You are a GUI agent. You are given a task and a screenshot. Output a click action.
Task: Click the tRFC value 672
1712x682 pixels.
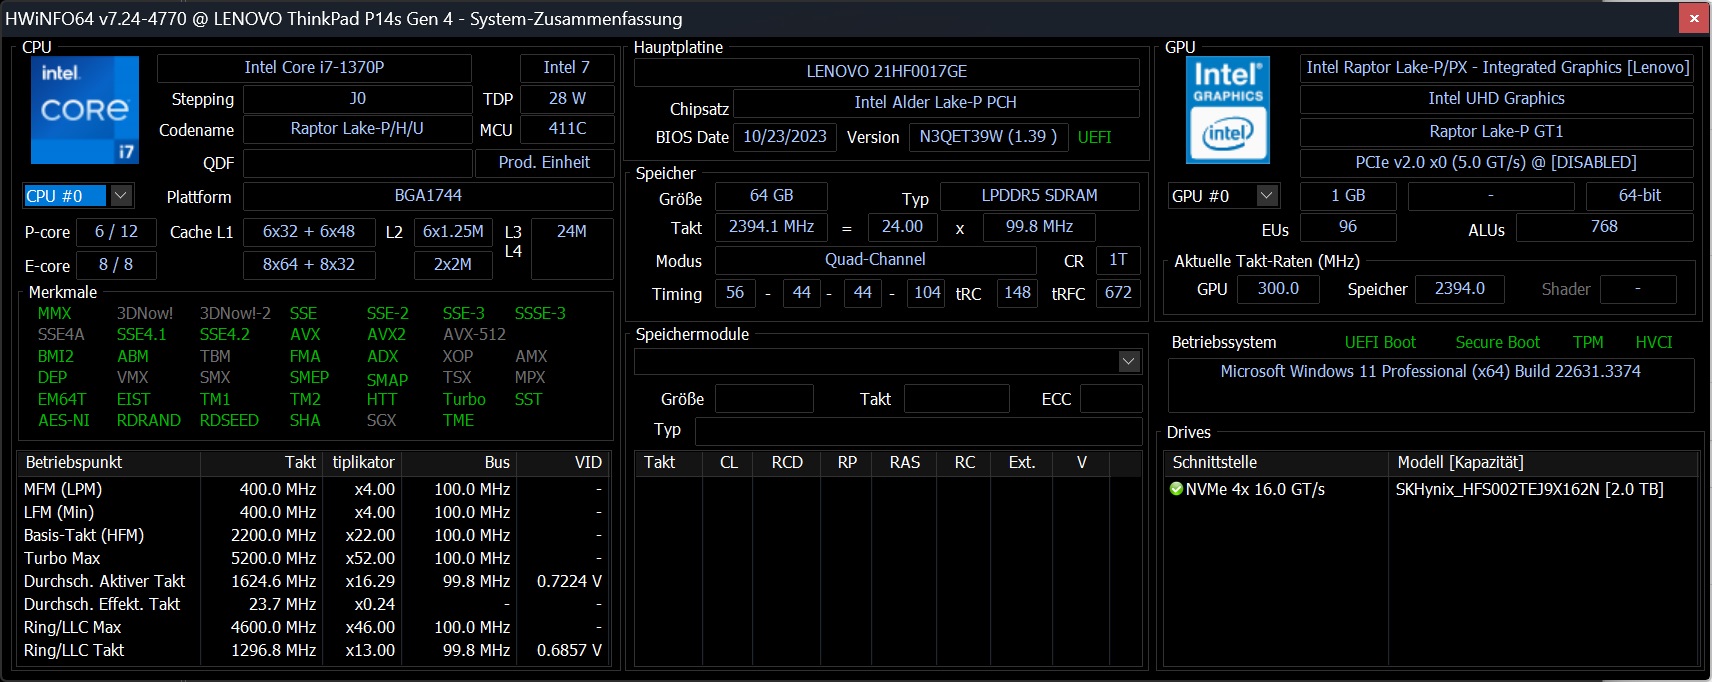(x=1118, y=293)
